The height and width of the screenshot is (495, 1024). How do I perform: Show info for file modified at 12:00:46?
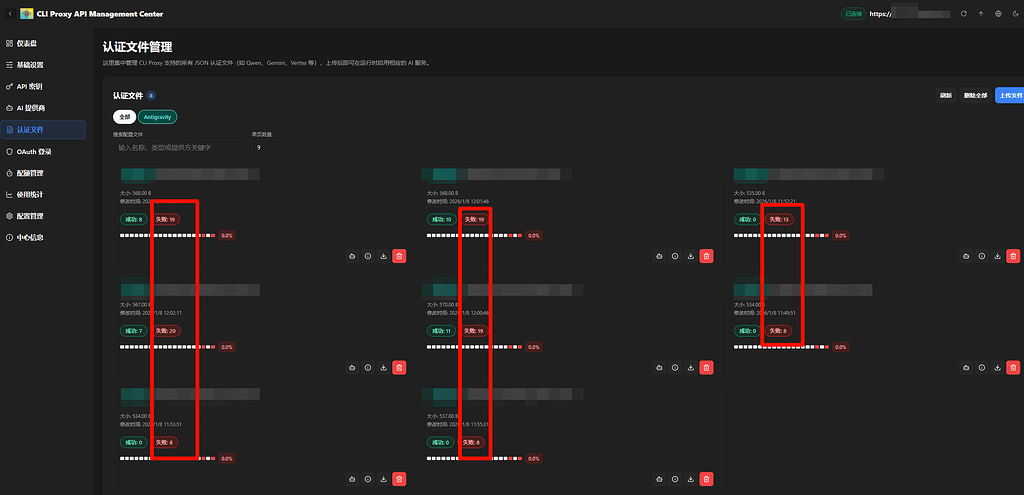[x=675, y=368]
